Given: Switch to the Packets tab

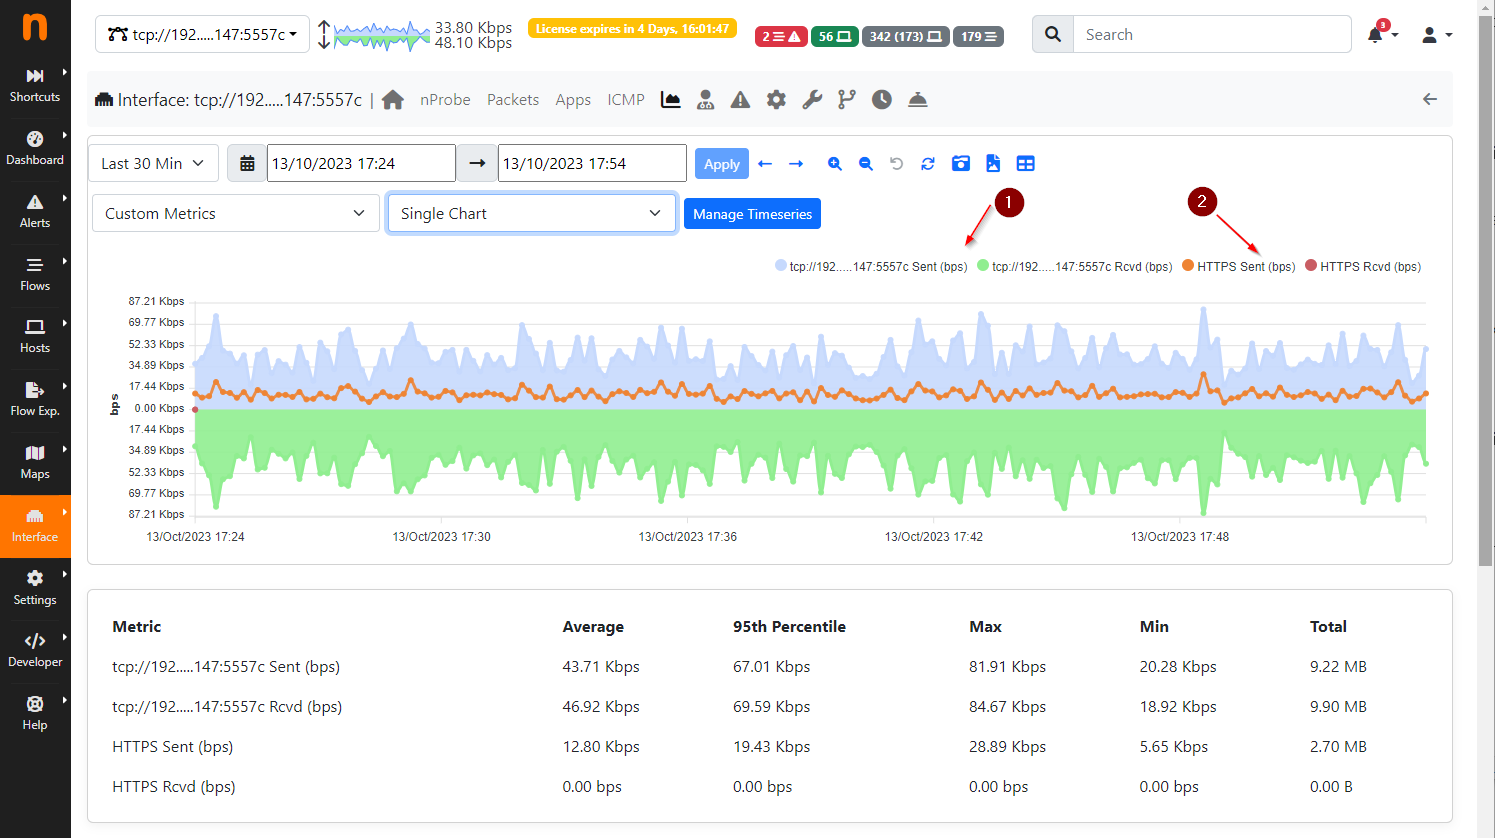Looking at the screenshot, I should coord(513,99).
